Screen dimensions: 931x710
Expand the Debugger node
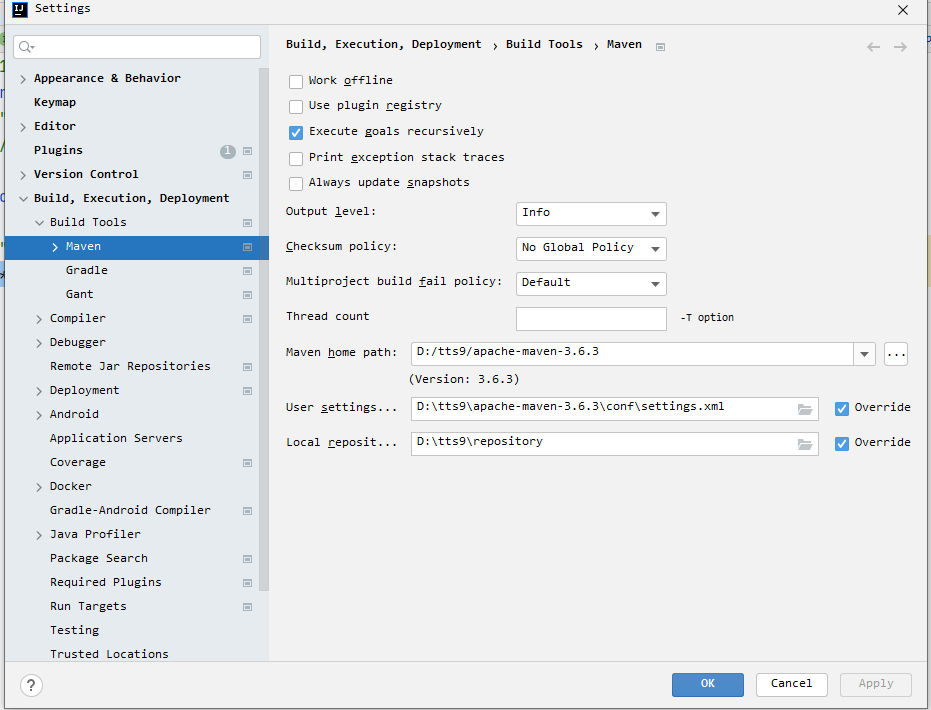[x=39, y=343]
